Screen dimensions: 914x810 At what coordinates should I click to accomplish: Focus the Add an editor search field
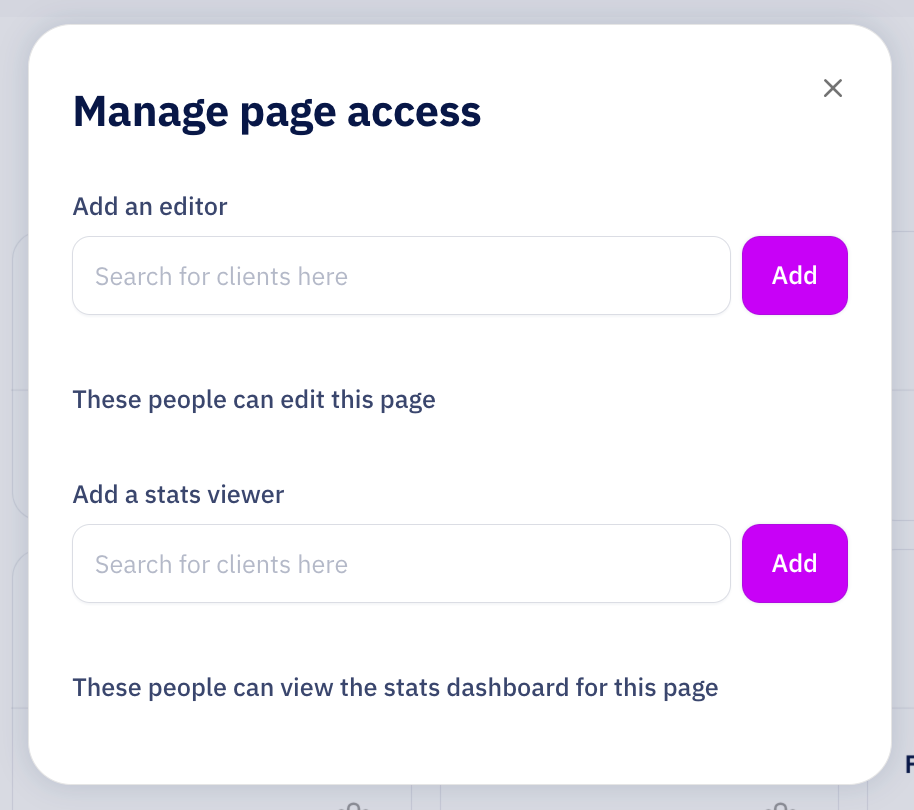(x=401, y=276)
